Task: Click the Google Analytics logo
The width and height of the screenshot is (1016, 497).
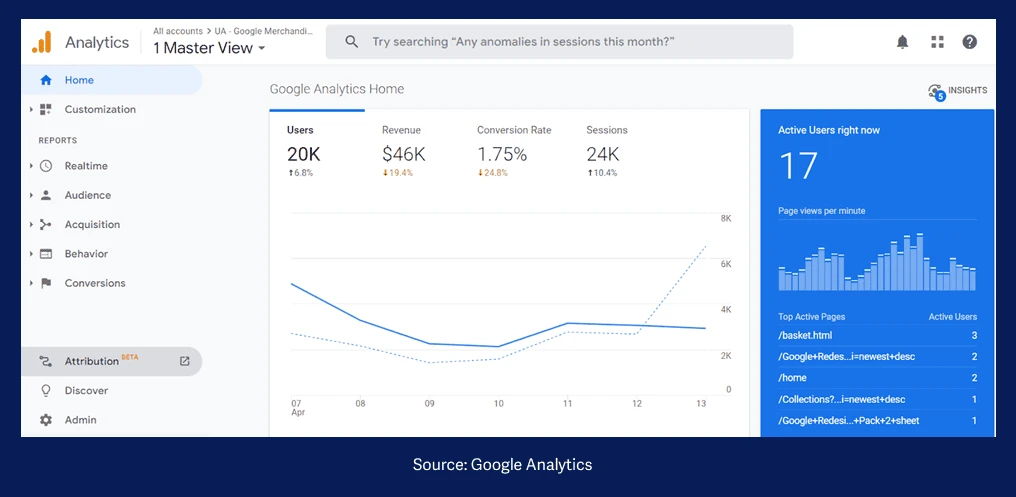Action: pyautogui.click(x=42, y=42)
